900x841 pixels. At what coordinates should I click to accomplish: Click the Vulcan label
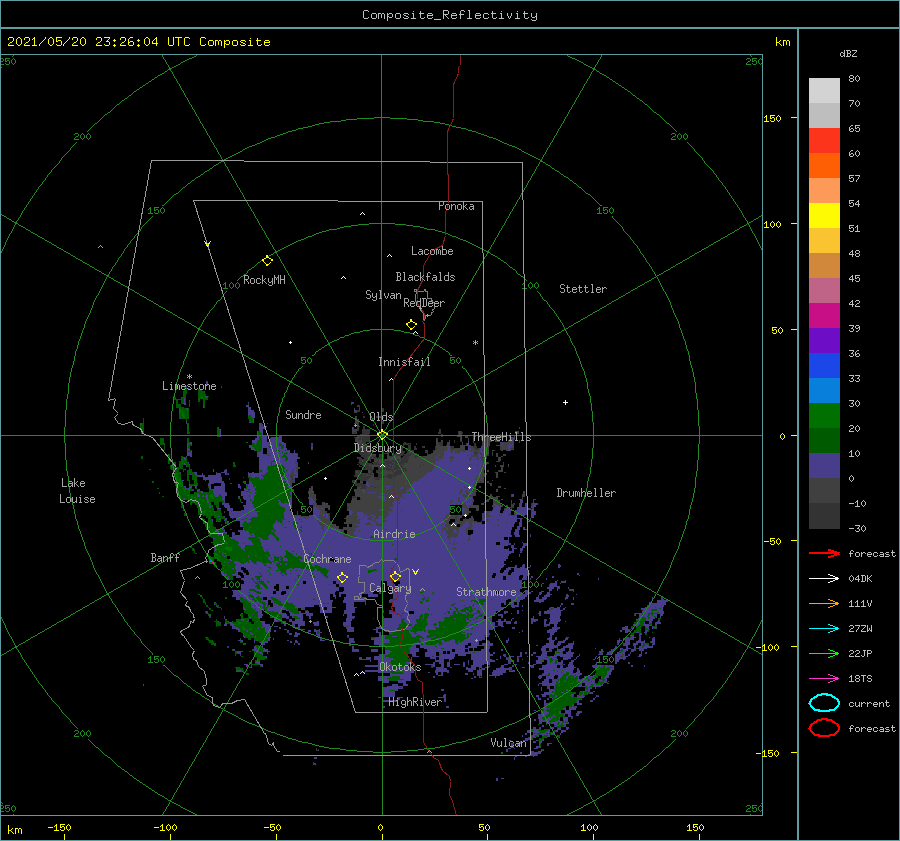click(508, 743)
